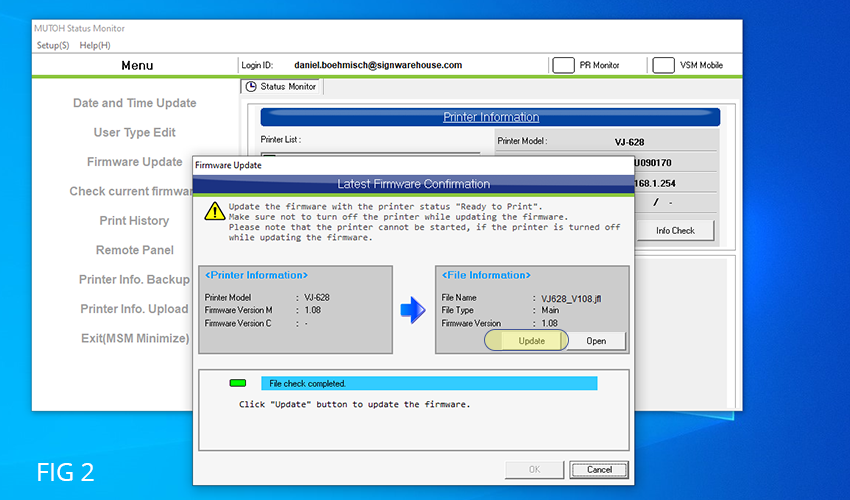Click the Login ID email address
The height and width of the screenshot is (500, 850).
click(378, 65)
